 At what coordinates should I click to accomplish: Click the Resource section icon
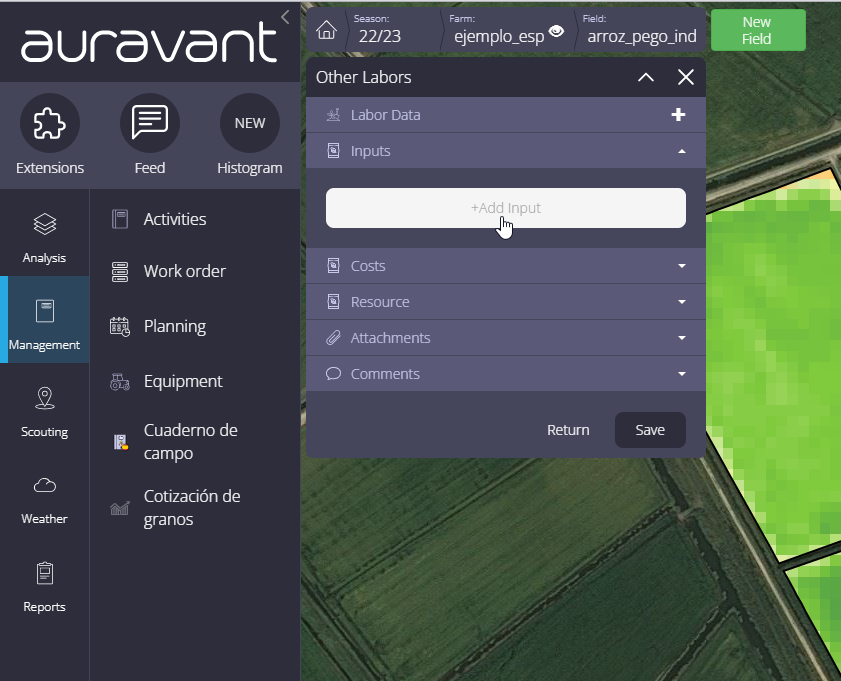pyautogui.click(x=333, y=301)
